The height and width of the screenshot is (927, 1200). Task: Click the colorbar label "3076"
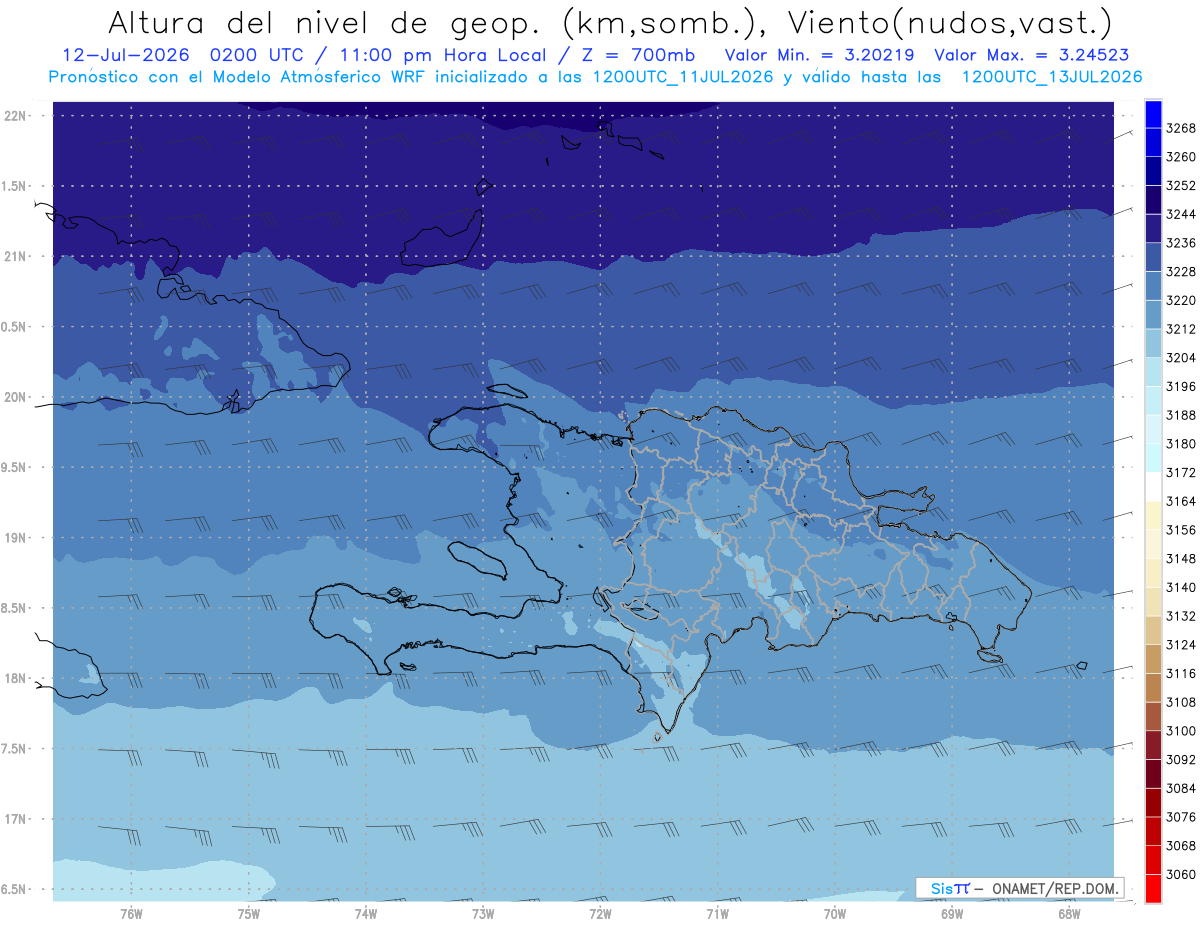point(1182,817)
